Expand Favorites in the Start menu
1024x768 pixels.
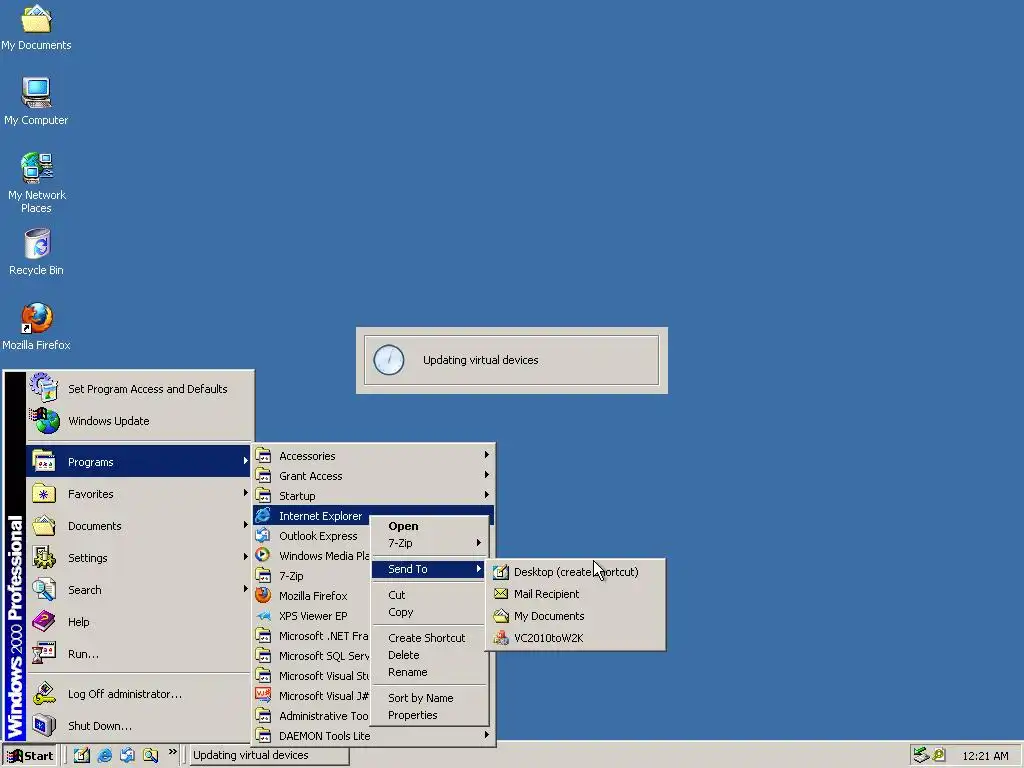point(140,494)
